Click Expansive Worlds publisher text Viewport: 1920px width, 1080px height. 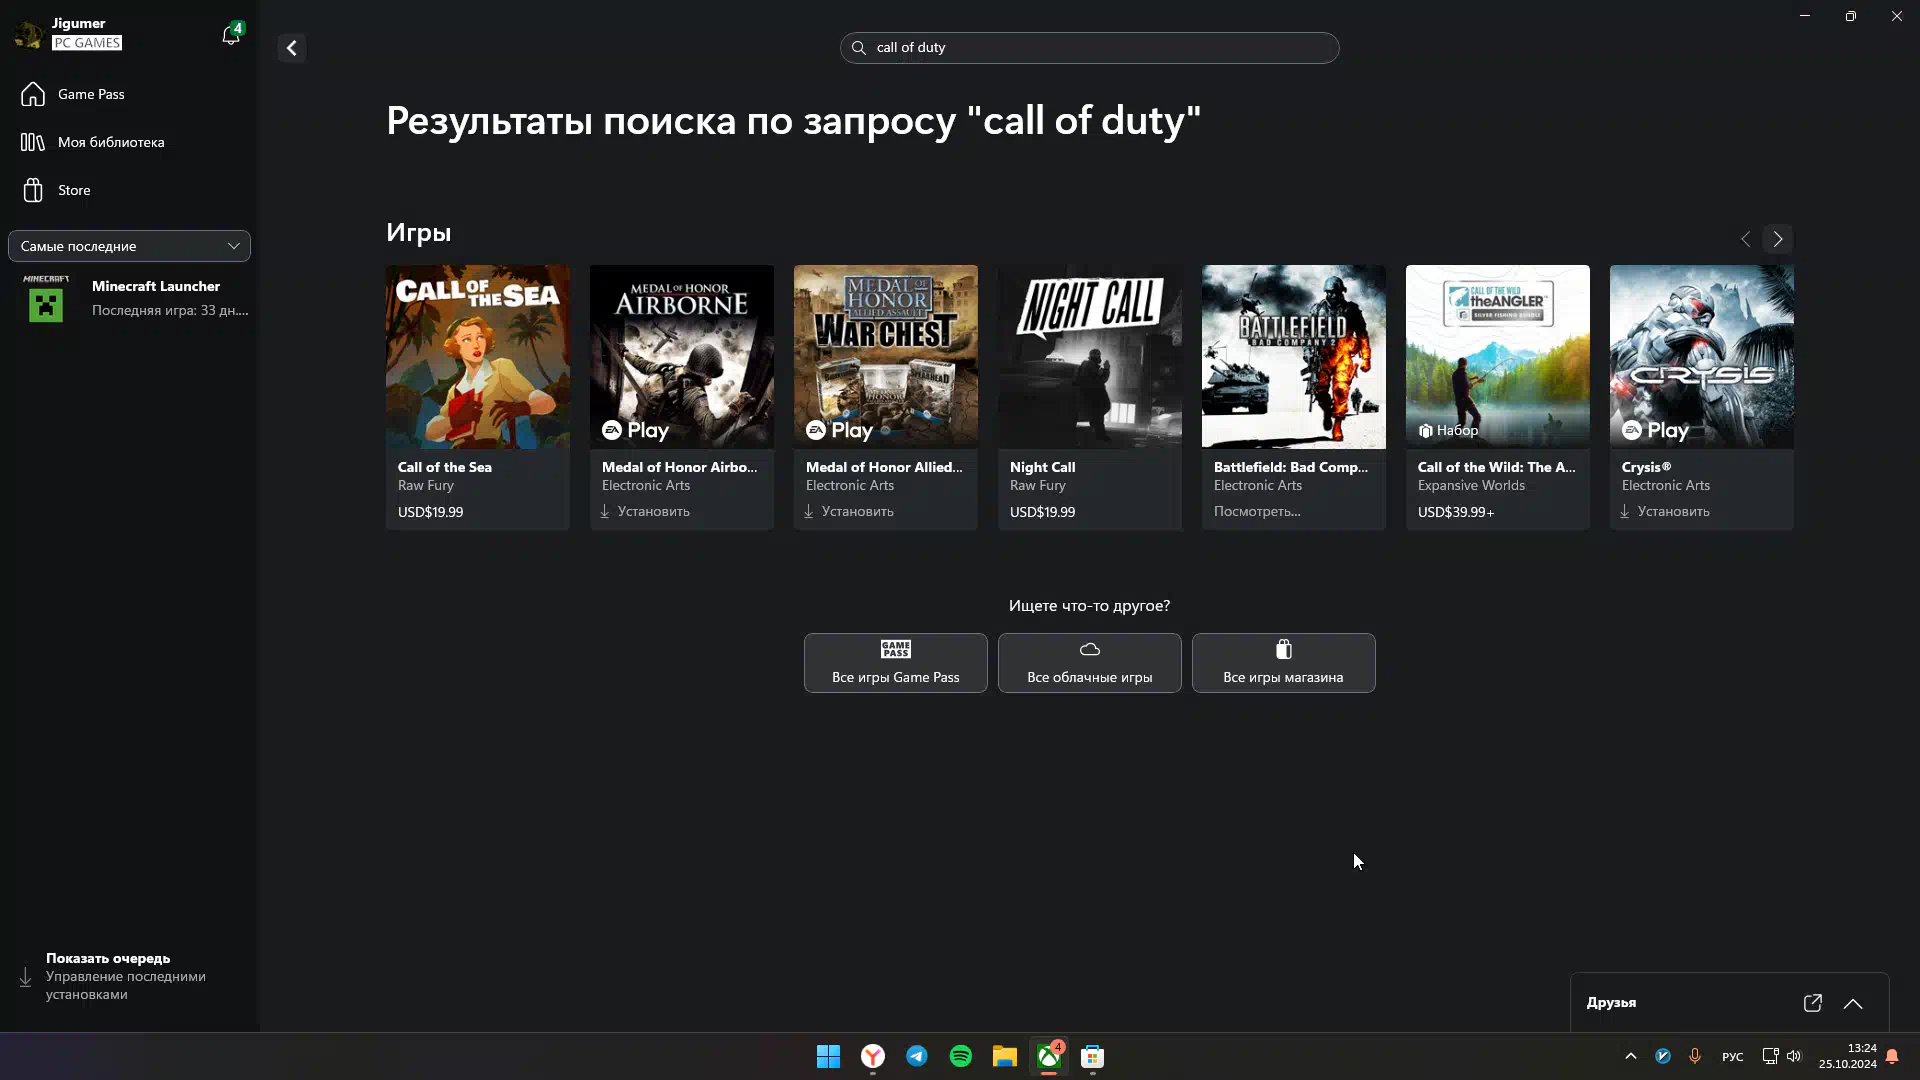pyautogui.click(x=1471, y=485)
